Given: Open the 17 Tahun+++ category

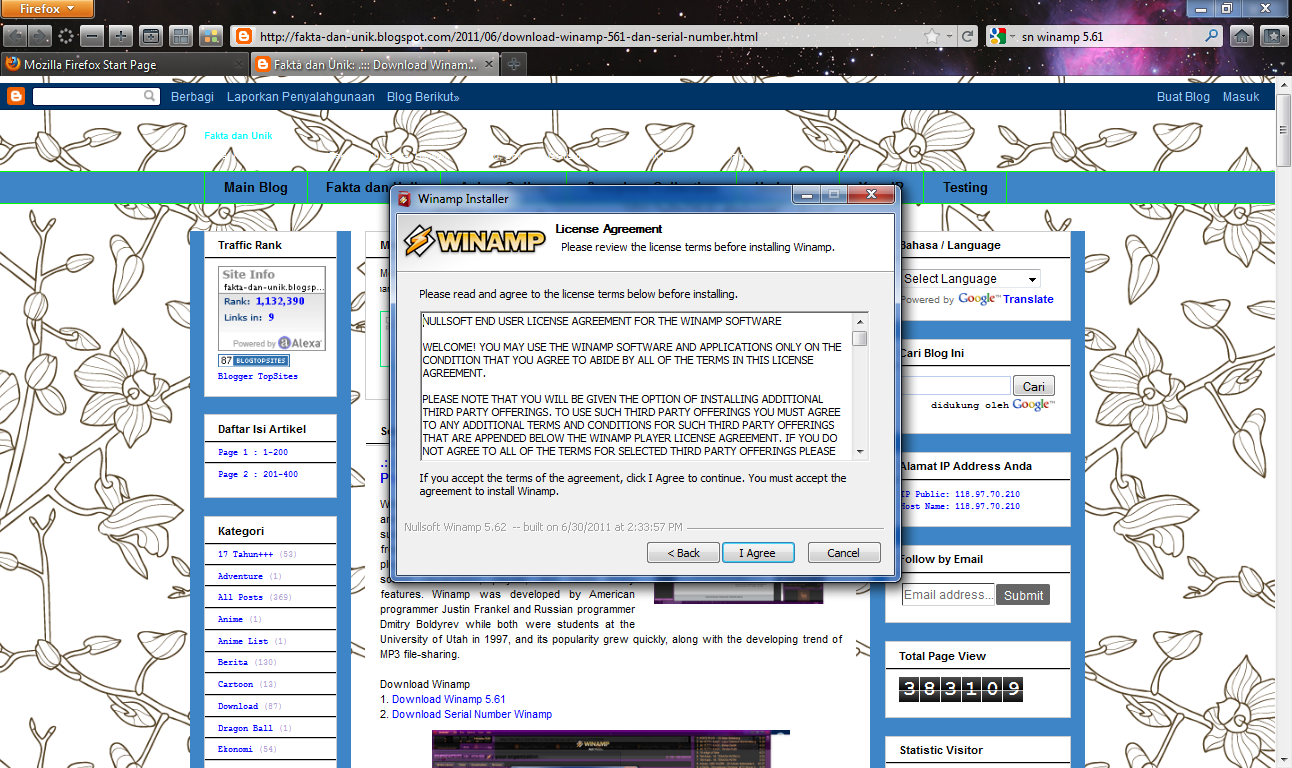Looking at the screenshot, I should click(245, 554).
